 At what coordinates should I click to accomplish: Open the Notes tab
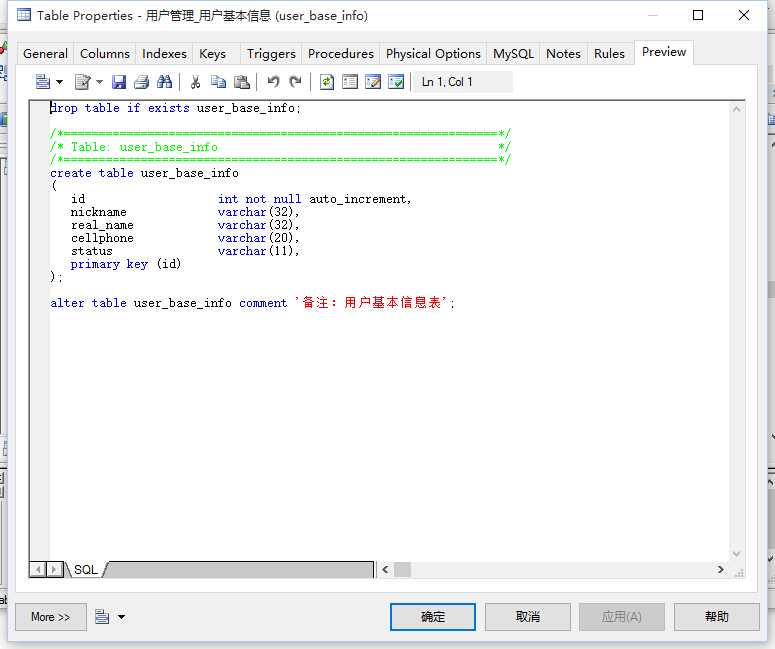pyautogui.click(x=563, y=53)
